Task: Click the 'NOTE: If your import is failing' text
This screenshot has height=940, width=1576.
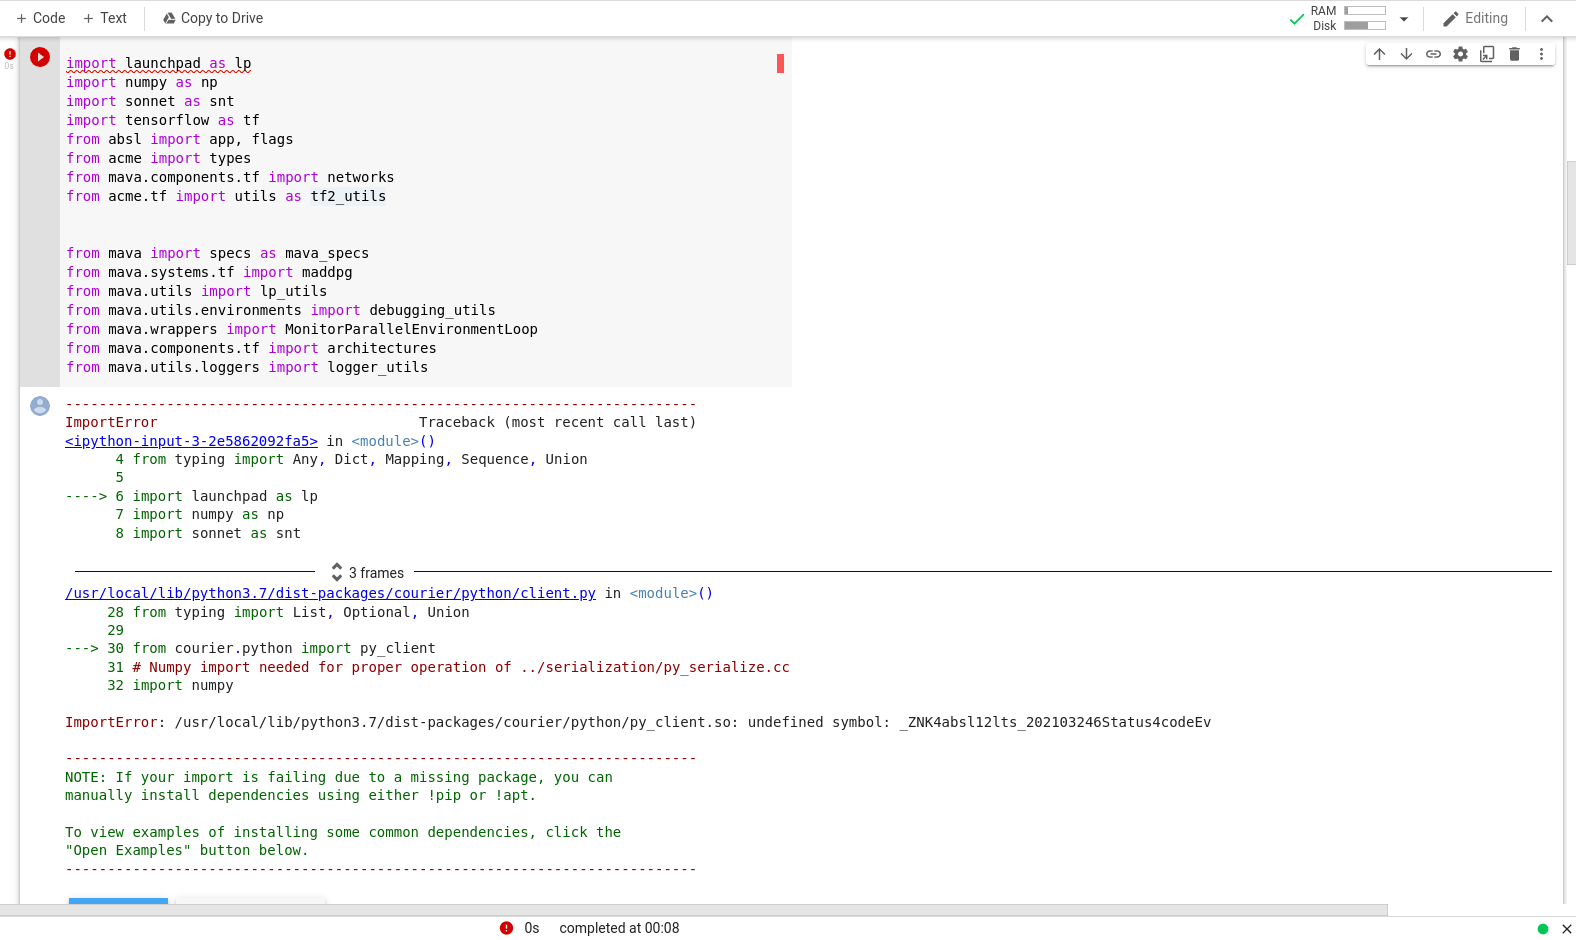Action: (x=339, y=777)
